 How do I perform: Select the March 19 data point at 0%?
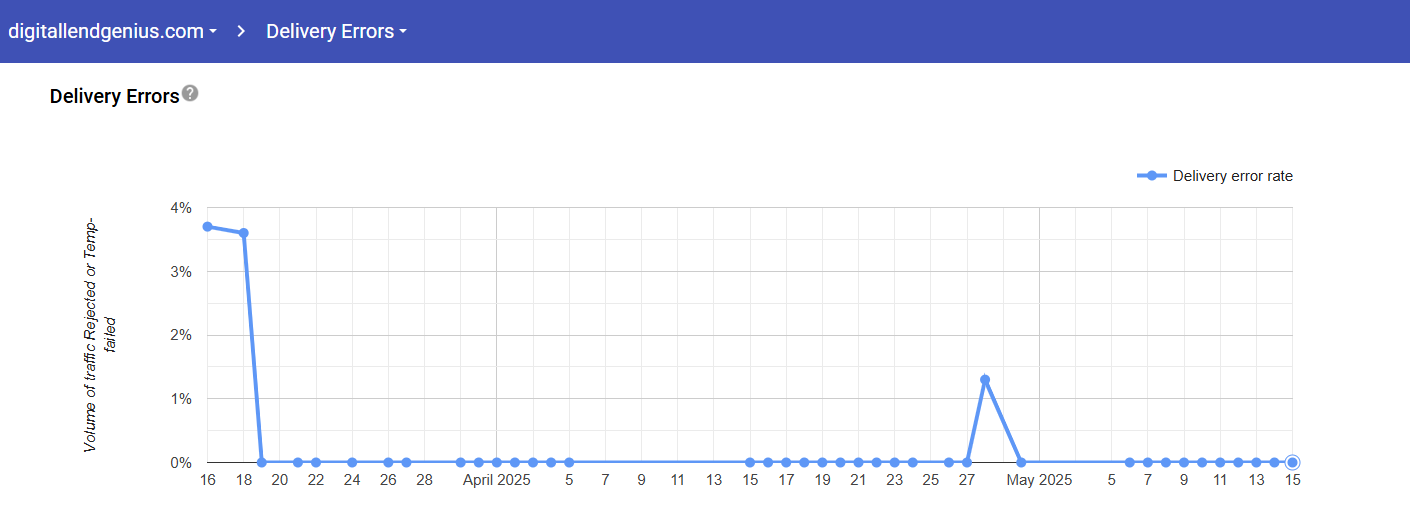262,462
